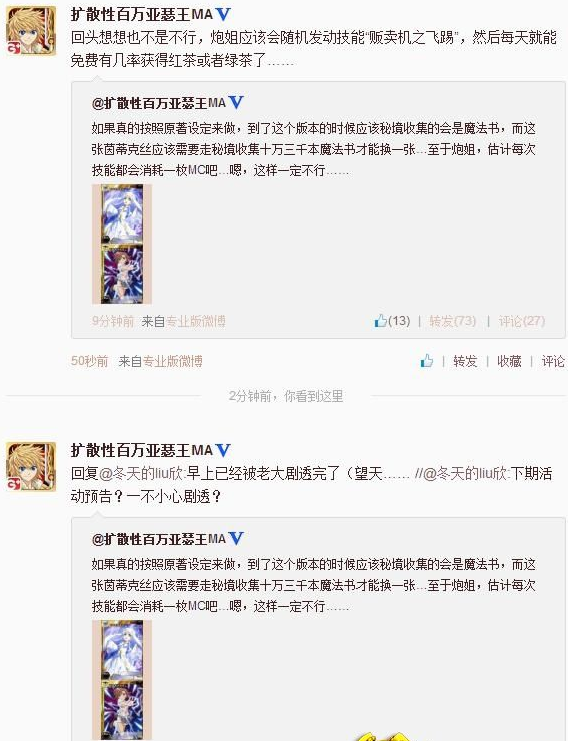This screenshot has height=741, width=568.
Task: Click the verified V badge beside the second post's username
Action: [x=223, y=450]
